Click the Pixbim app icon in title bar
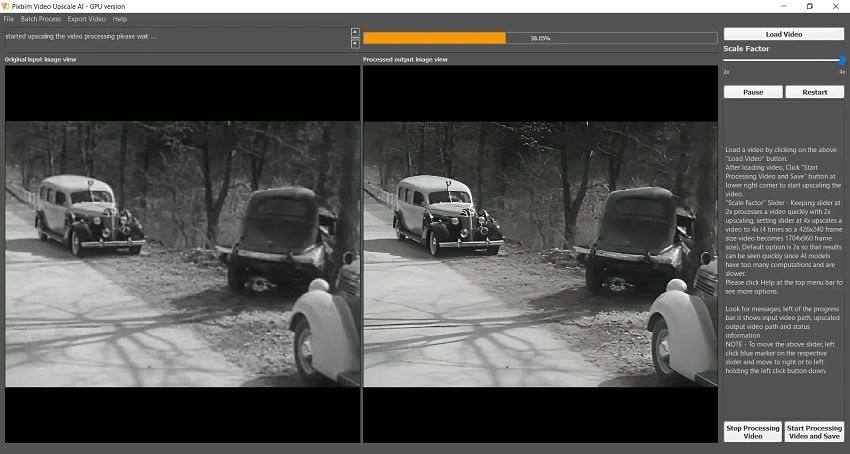 (5, 7)
